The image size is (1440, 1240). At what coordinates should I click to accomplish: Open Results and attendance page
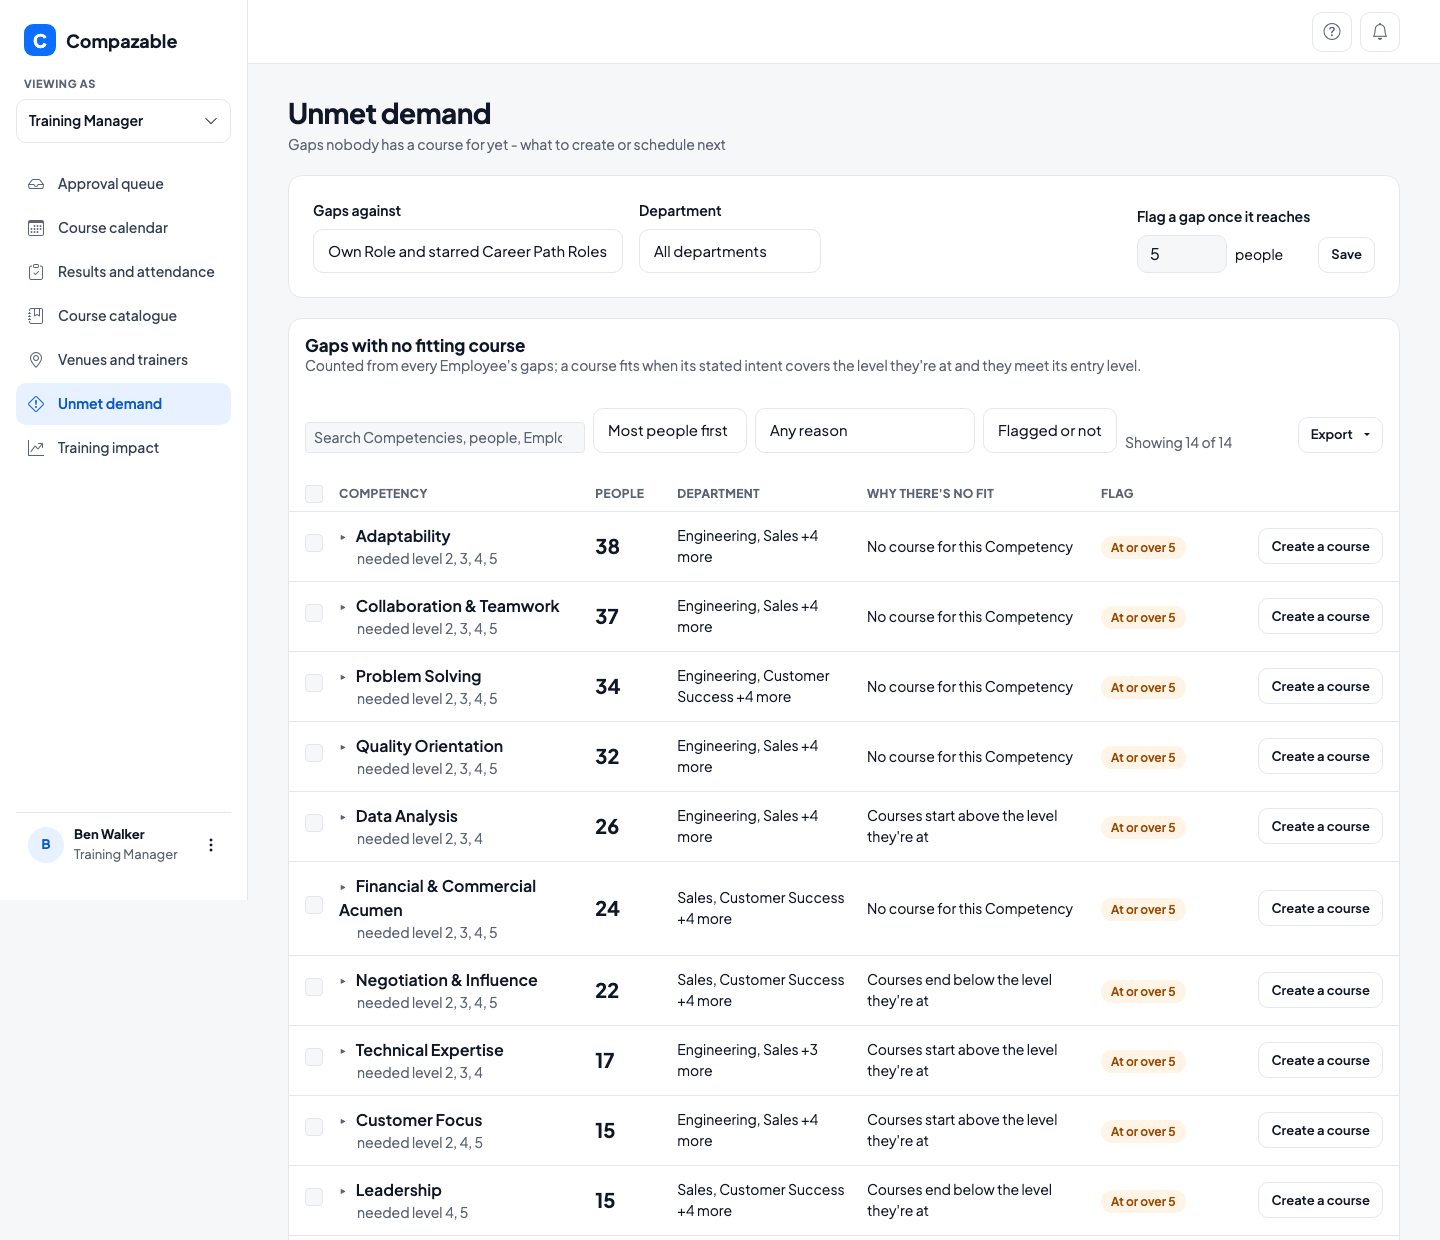coord(123,272)
